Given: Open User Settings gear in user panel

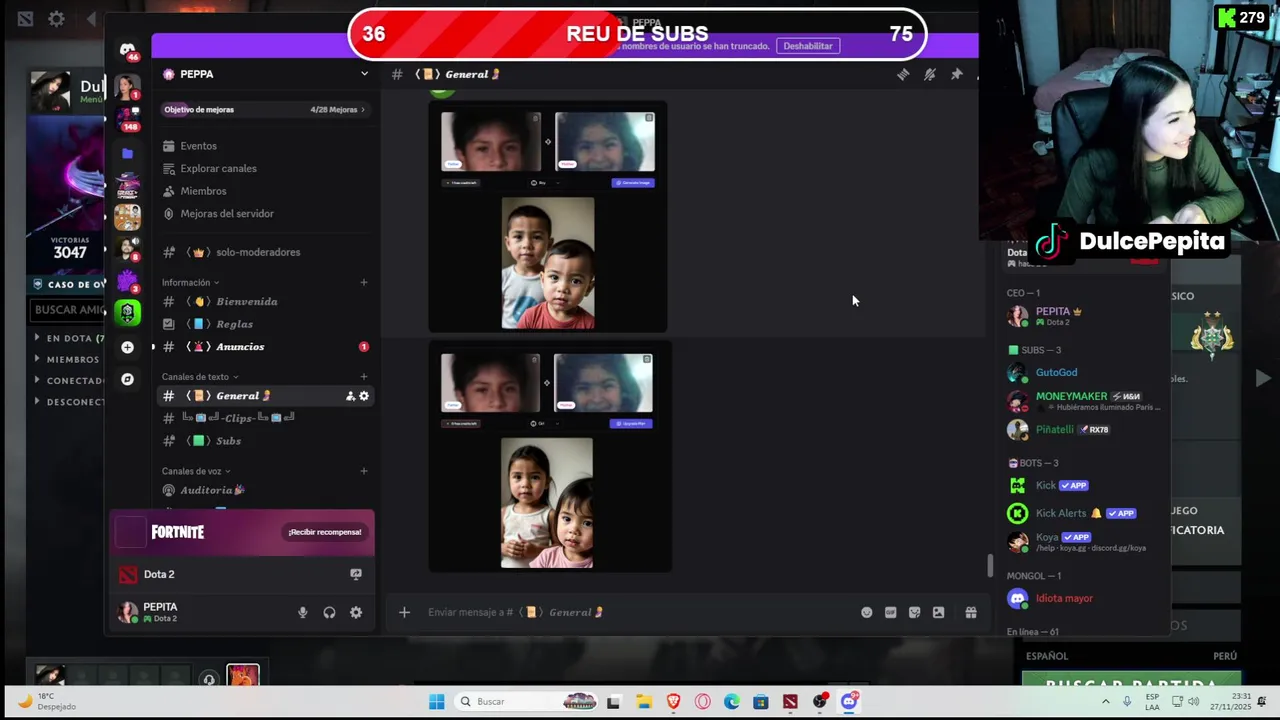Looking at the screenshot, I should point(356,613).
